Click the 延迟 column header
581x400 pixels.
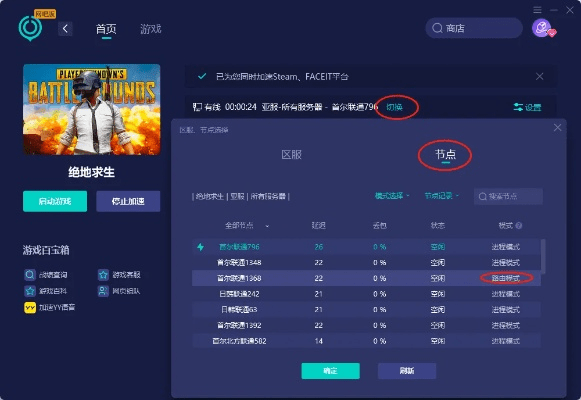click(x=318, y=225)
